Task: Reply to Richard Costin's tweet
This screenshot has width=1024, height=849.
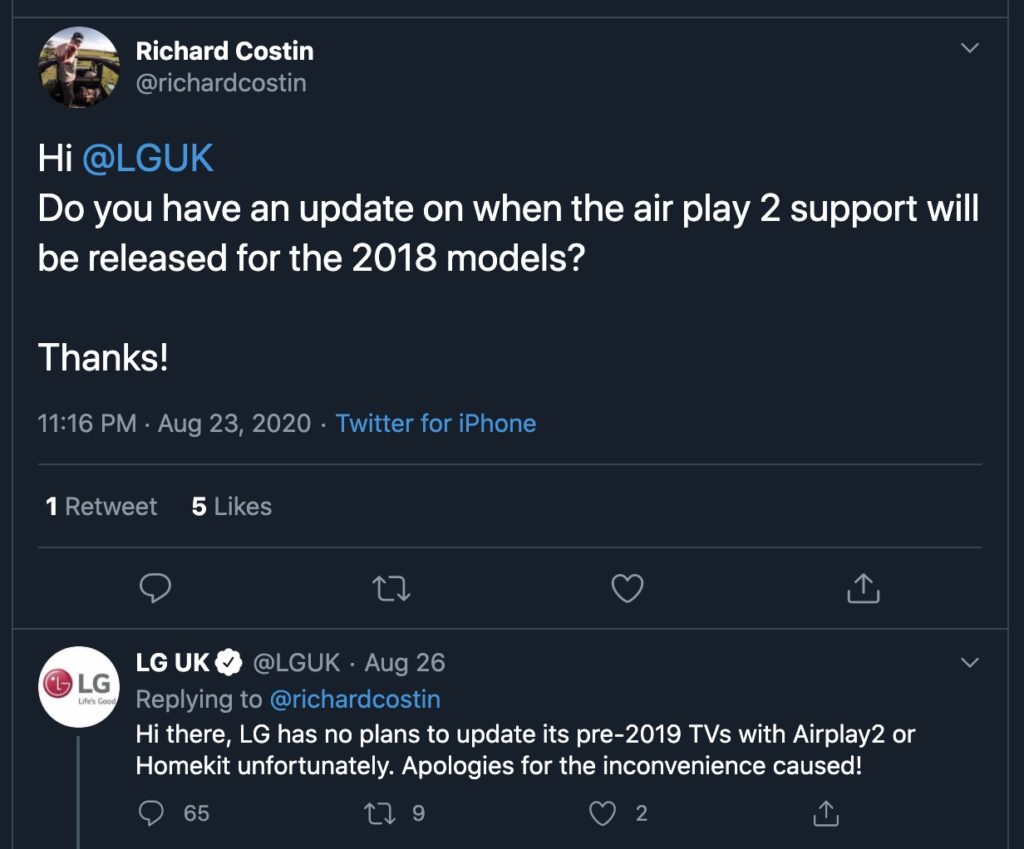Action: pos(155,589)
